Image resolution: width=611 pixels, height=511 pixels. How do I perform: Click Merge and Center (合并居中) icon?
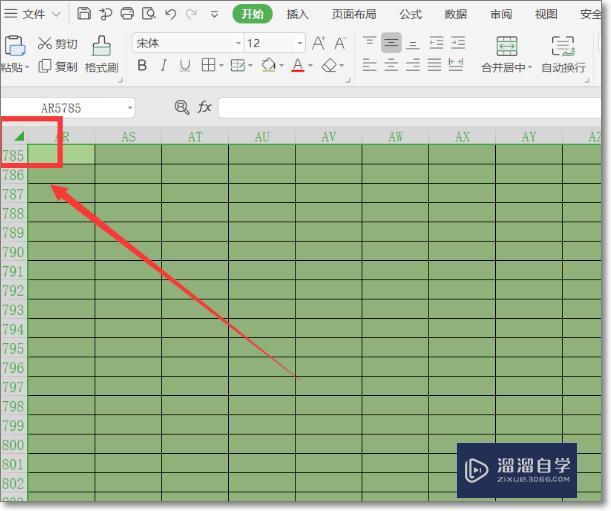click(507, 46)
